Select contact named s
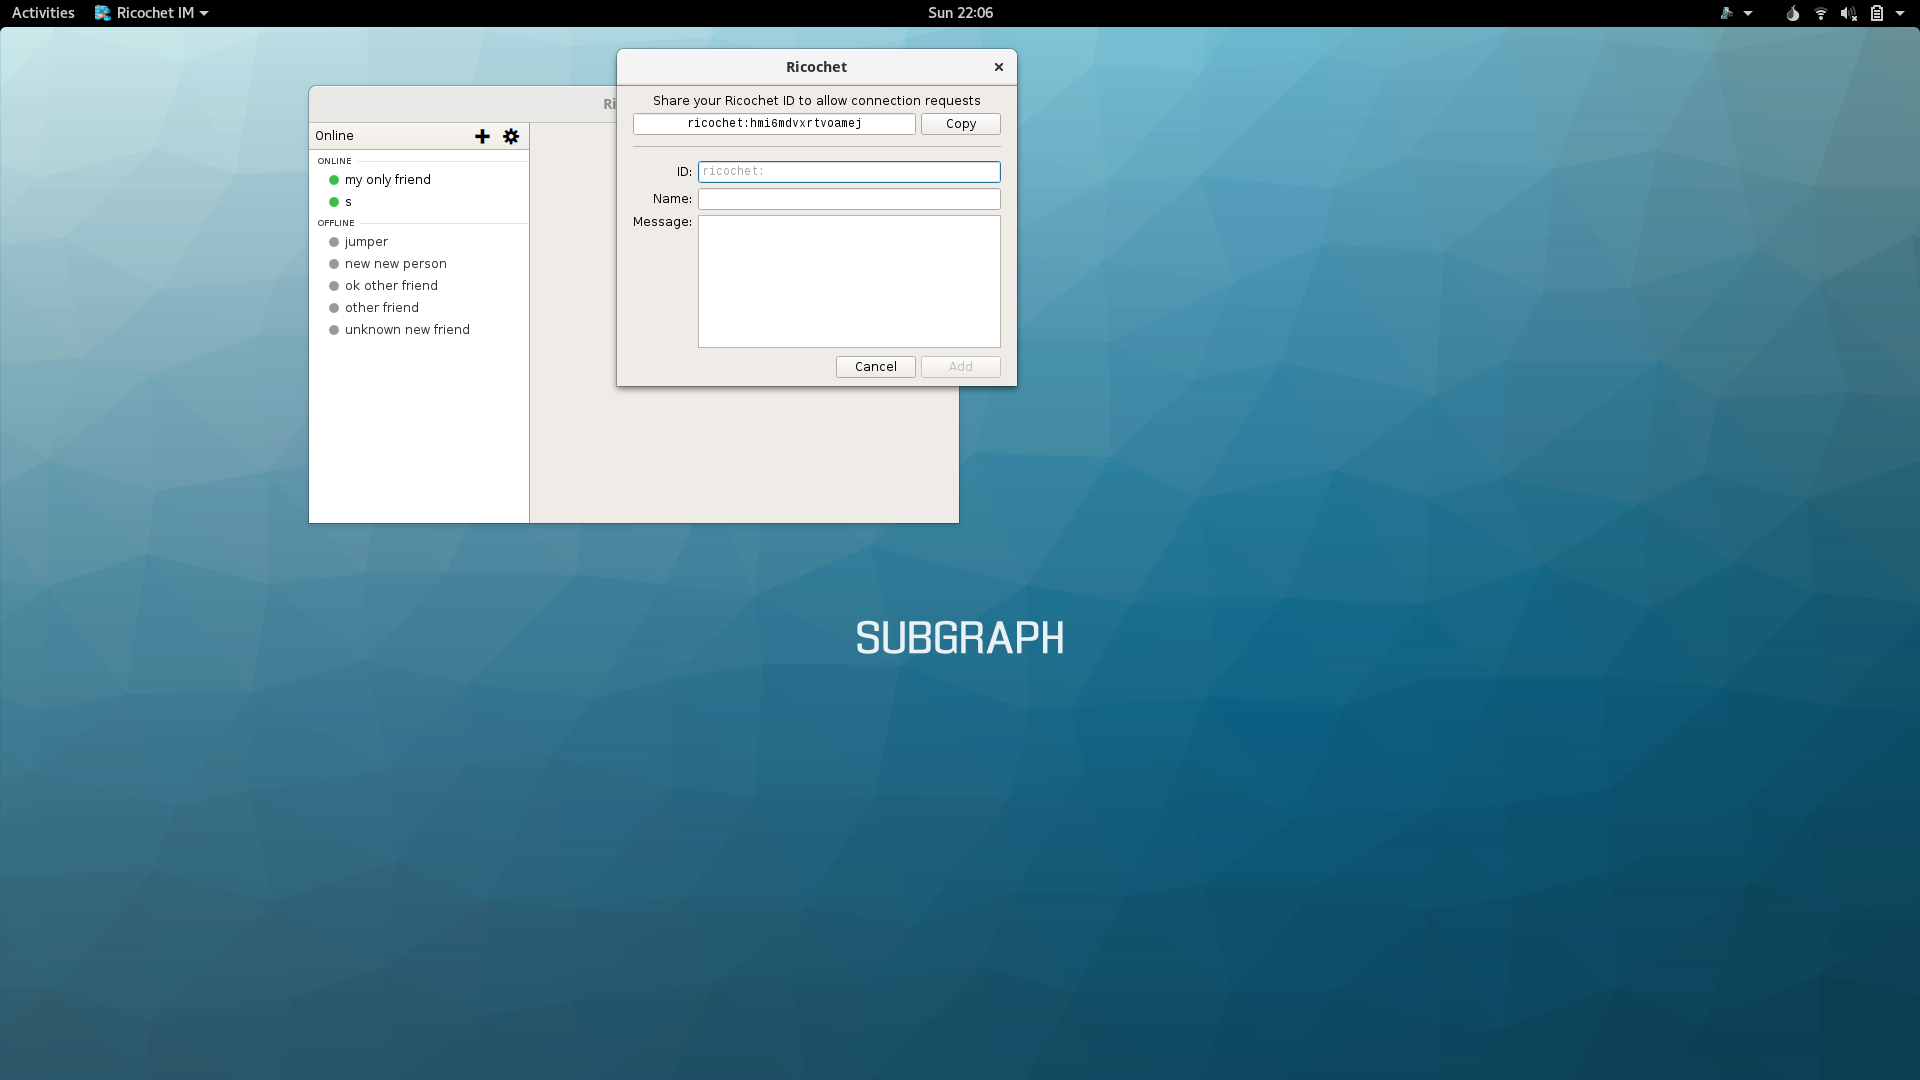This screenshot has width=1920, height=1080. click(419, 202)
